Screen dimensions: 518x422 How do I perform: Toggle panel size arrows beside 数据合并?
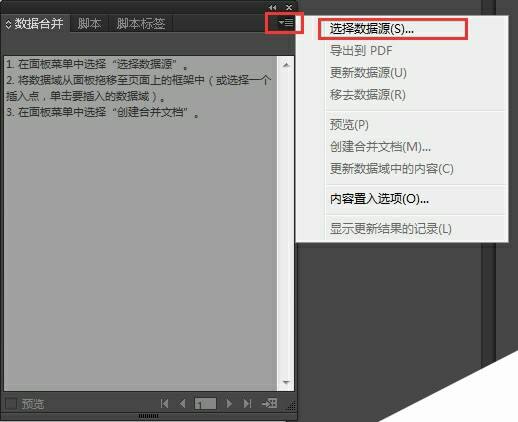[x=8, y=24]
